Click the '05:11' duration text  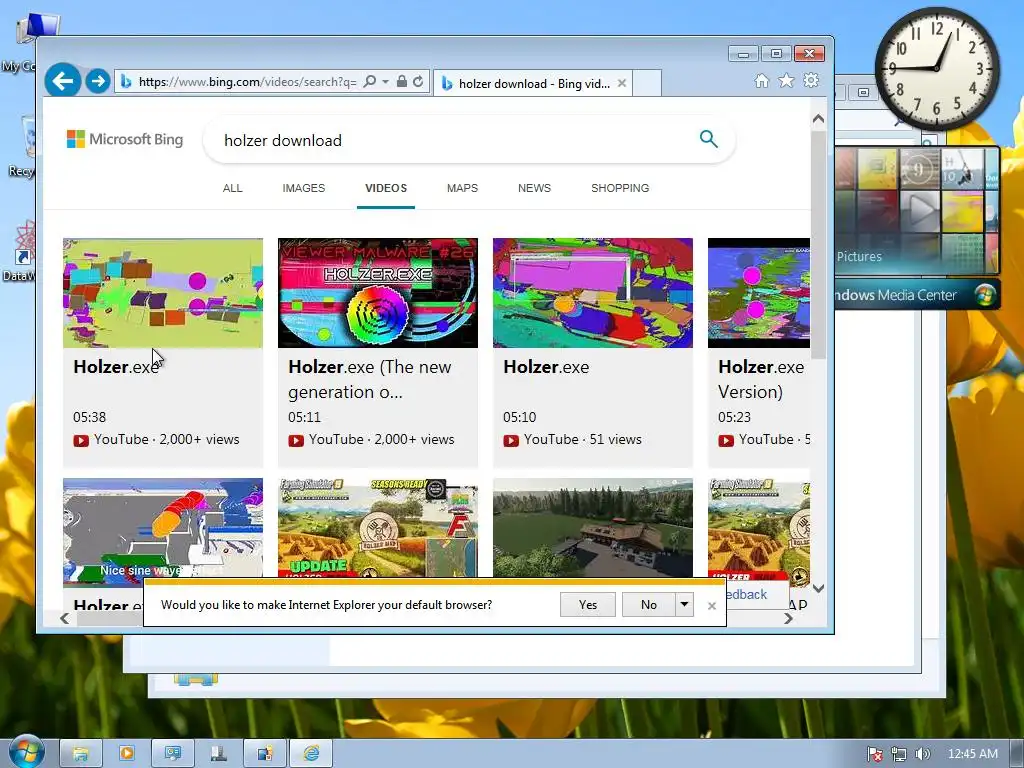(x=304, y=417)
